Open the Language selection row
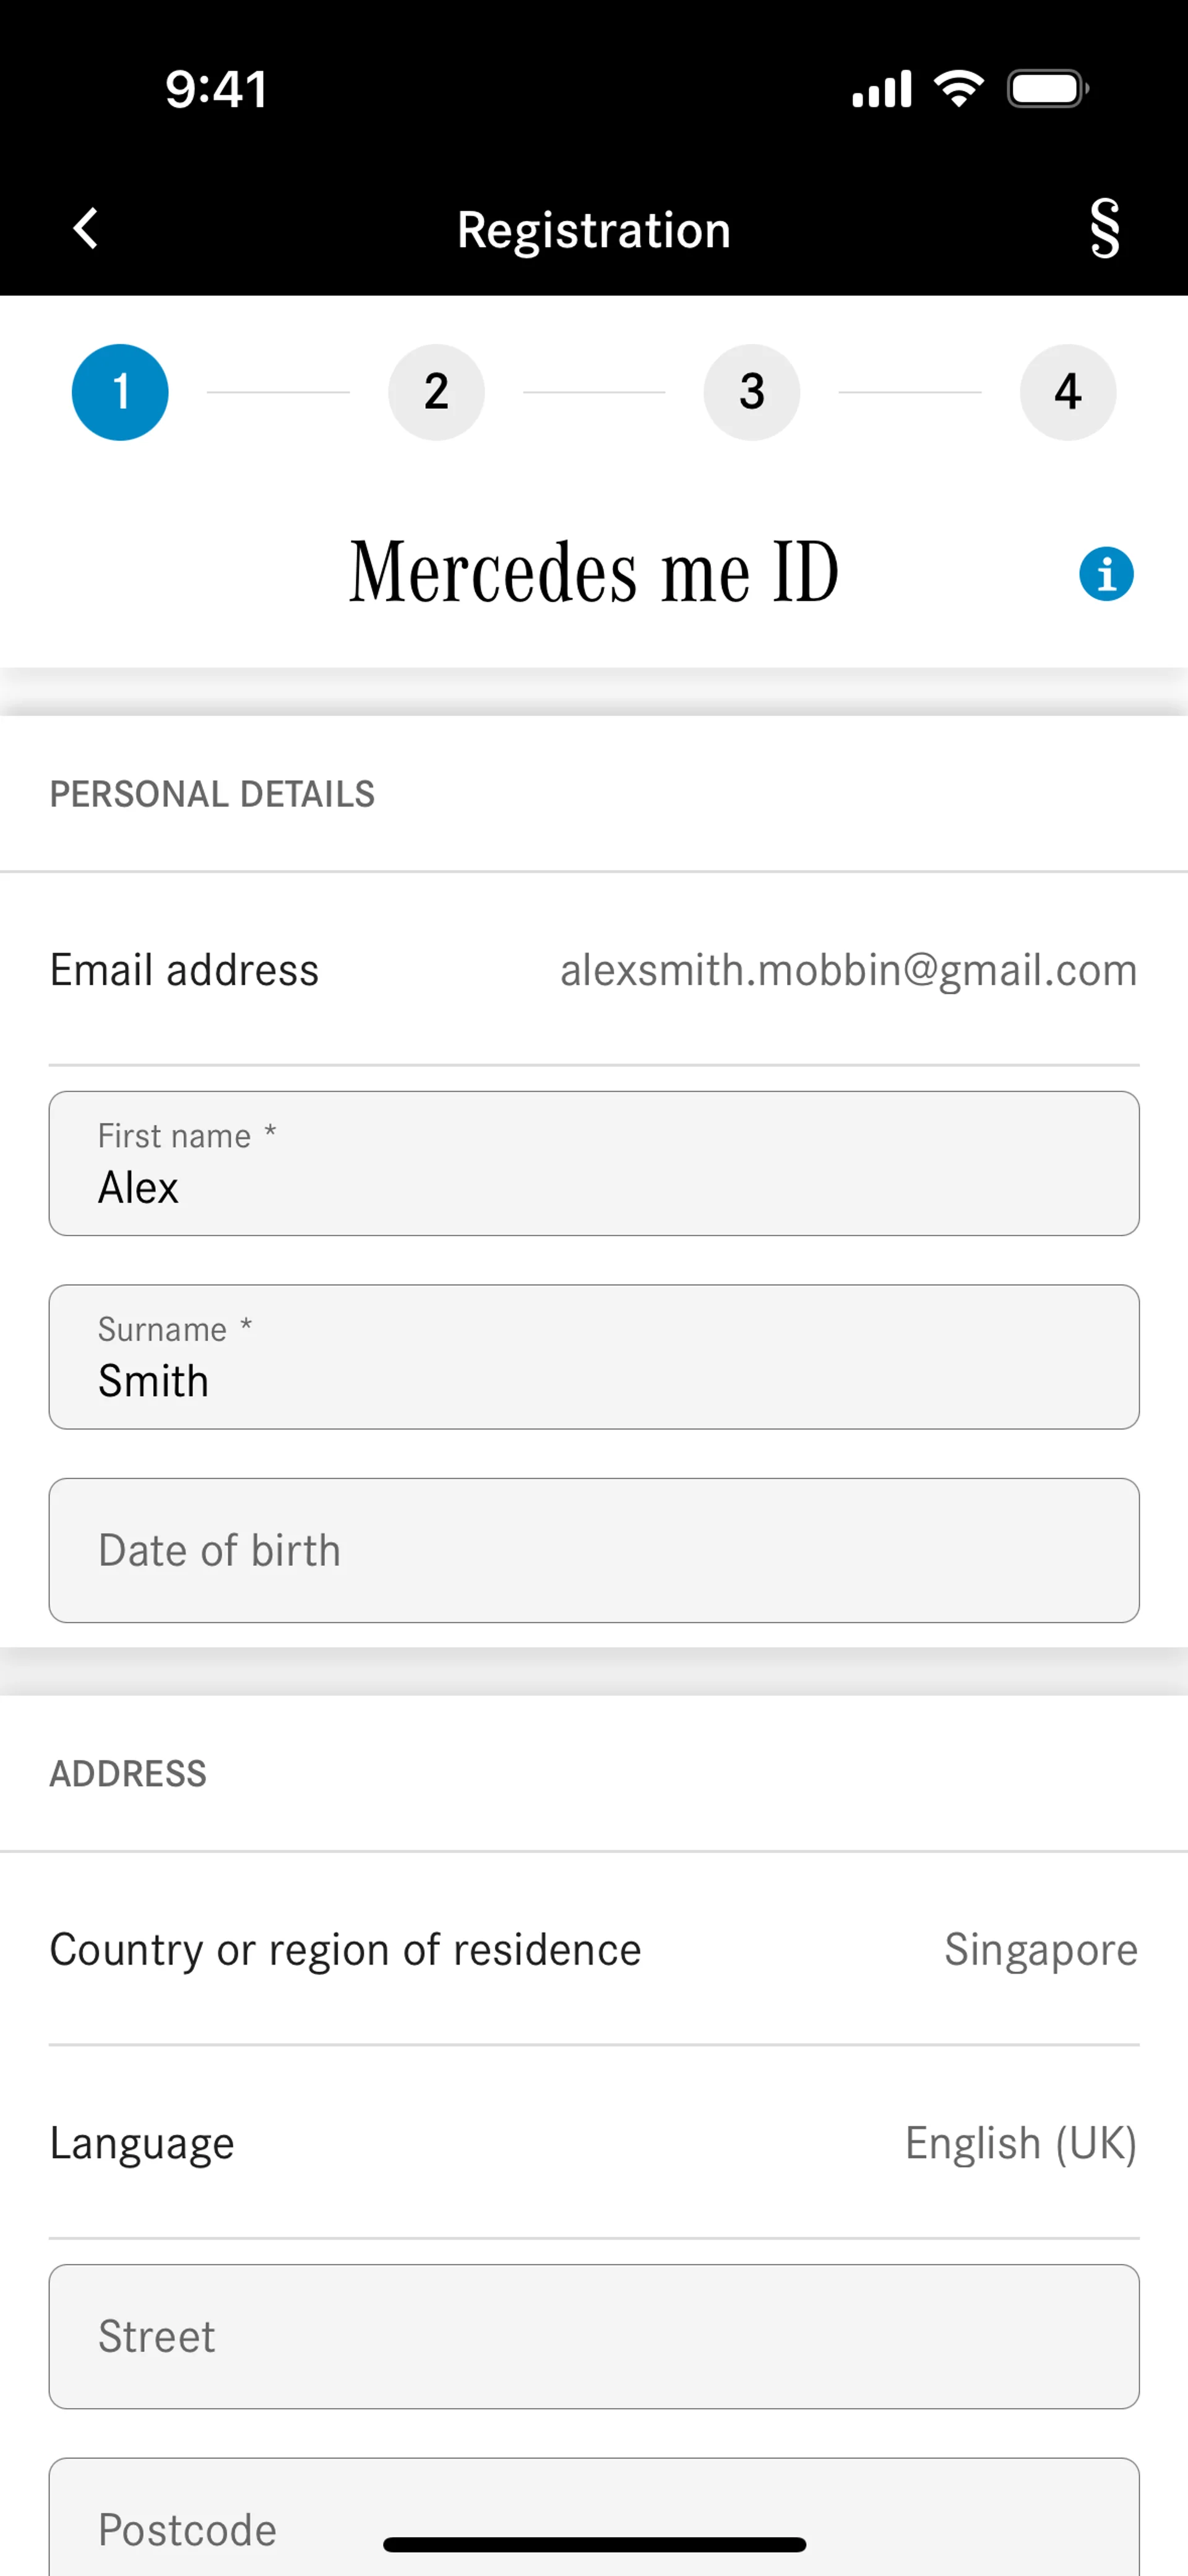The width and height of the screenshot is (1188, 2576). 594,2143
